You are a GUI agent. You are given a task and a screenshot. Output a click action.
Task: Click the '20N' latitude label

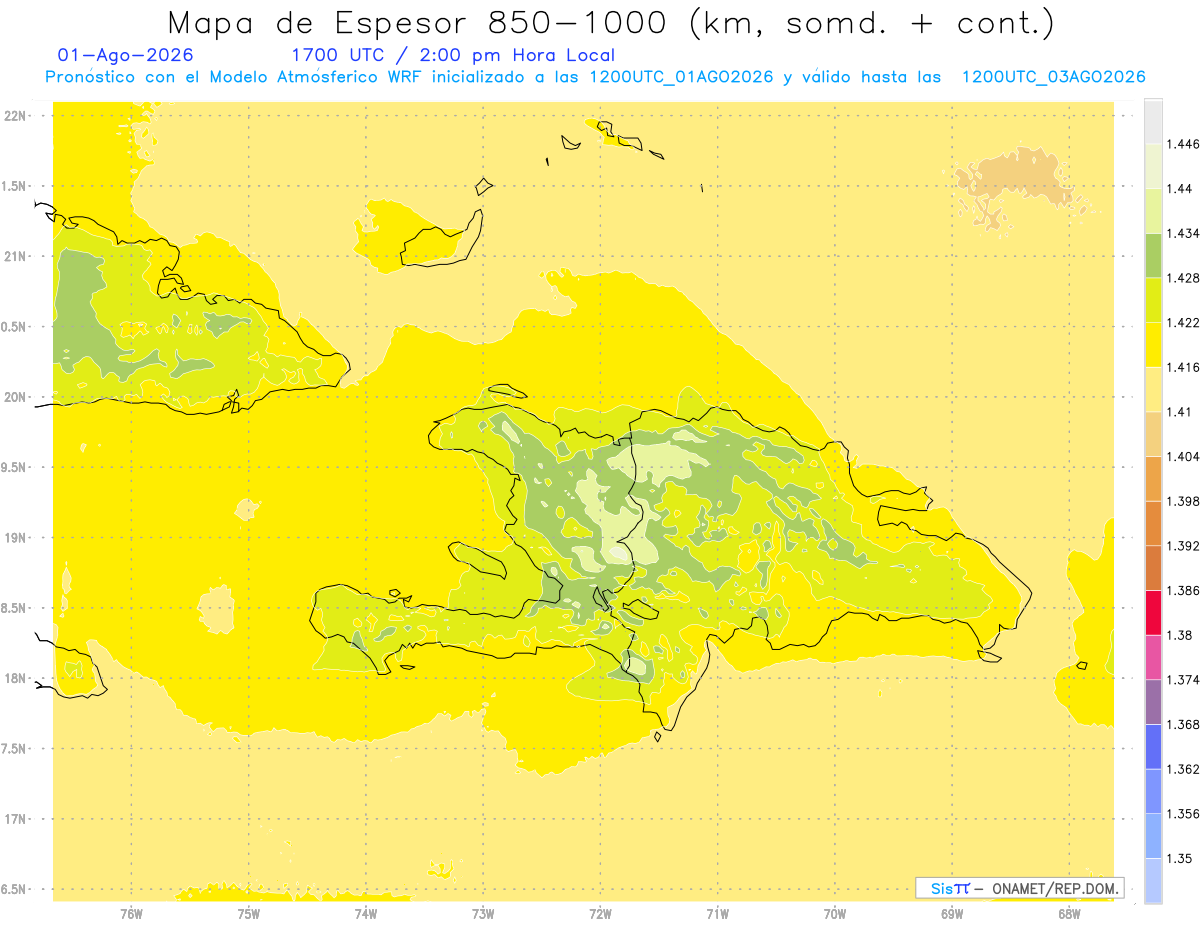coord(17,397)
